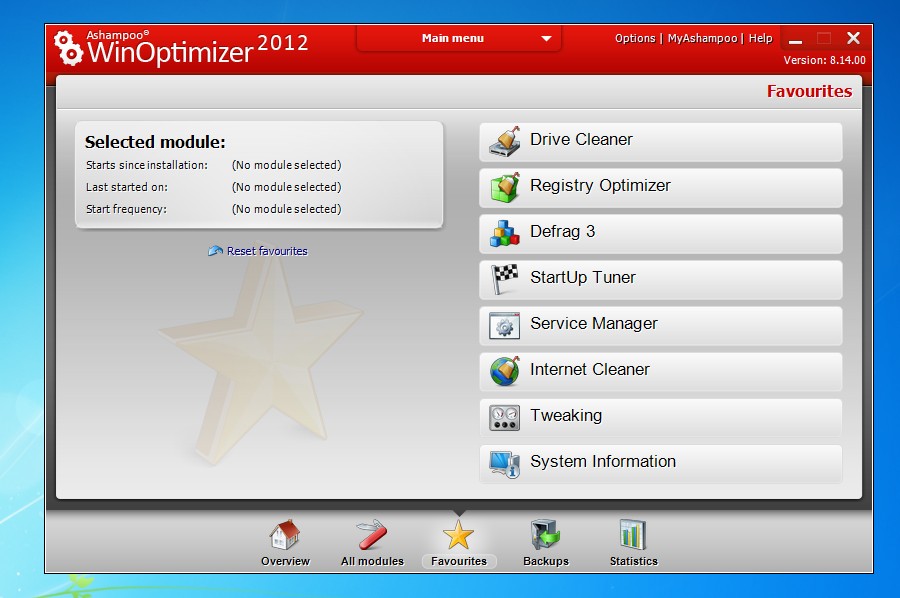Viewport: 900px width, 598px height.
Task: Launch the Drive Cleaner module
Action: point(661,142)
